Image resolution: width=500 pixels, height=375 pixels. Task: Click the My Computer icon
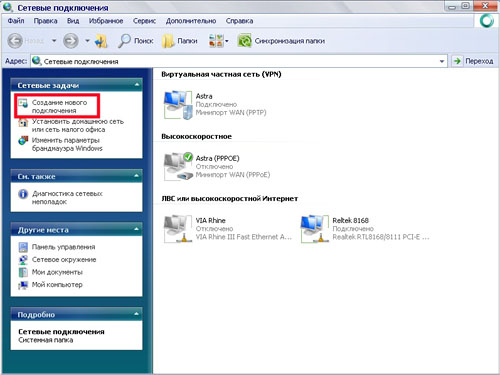23,285
